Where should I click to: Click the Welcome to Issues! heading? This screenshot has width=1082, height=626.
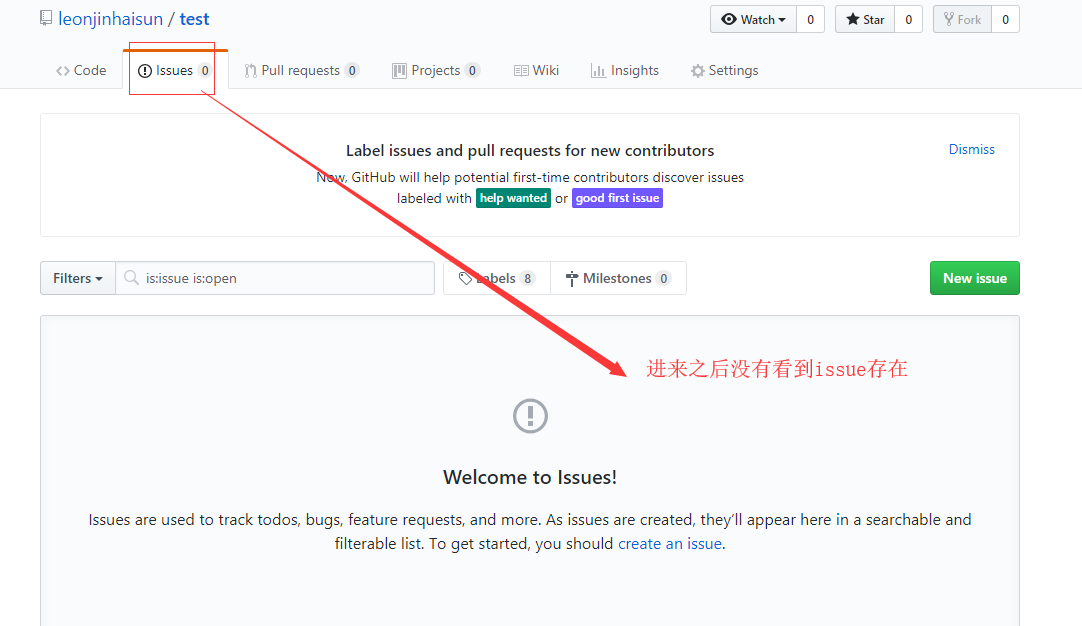click(530, 478)
